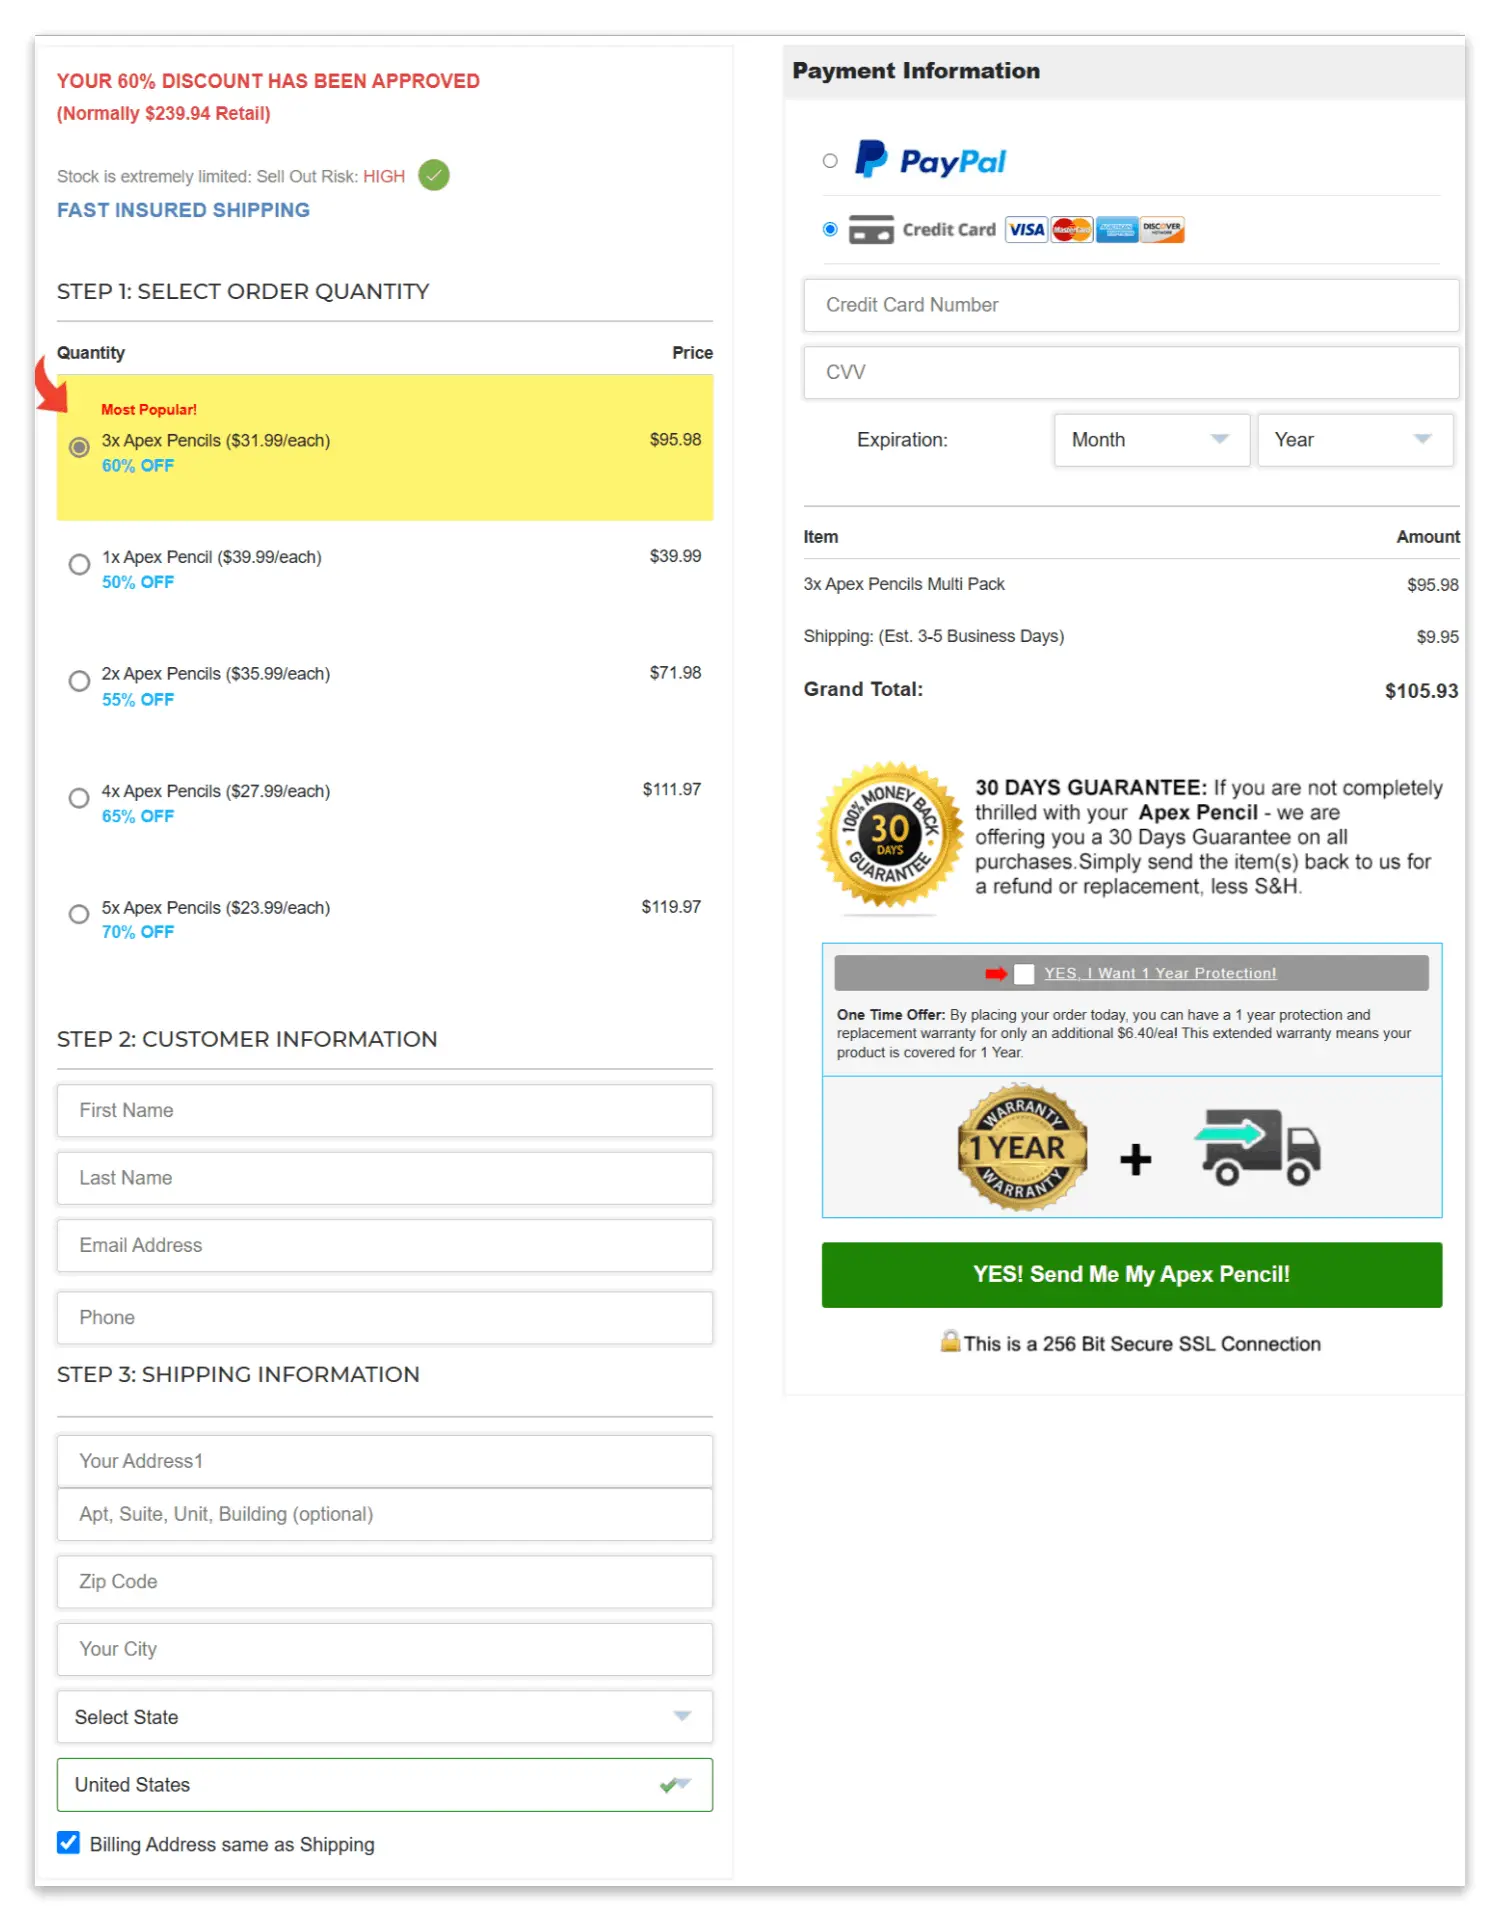Screen dimensions: 1500x1921
Task: Open the expiration Year dropdown
Action: click(1355, 440)
